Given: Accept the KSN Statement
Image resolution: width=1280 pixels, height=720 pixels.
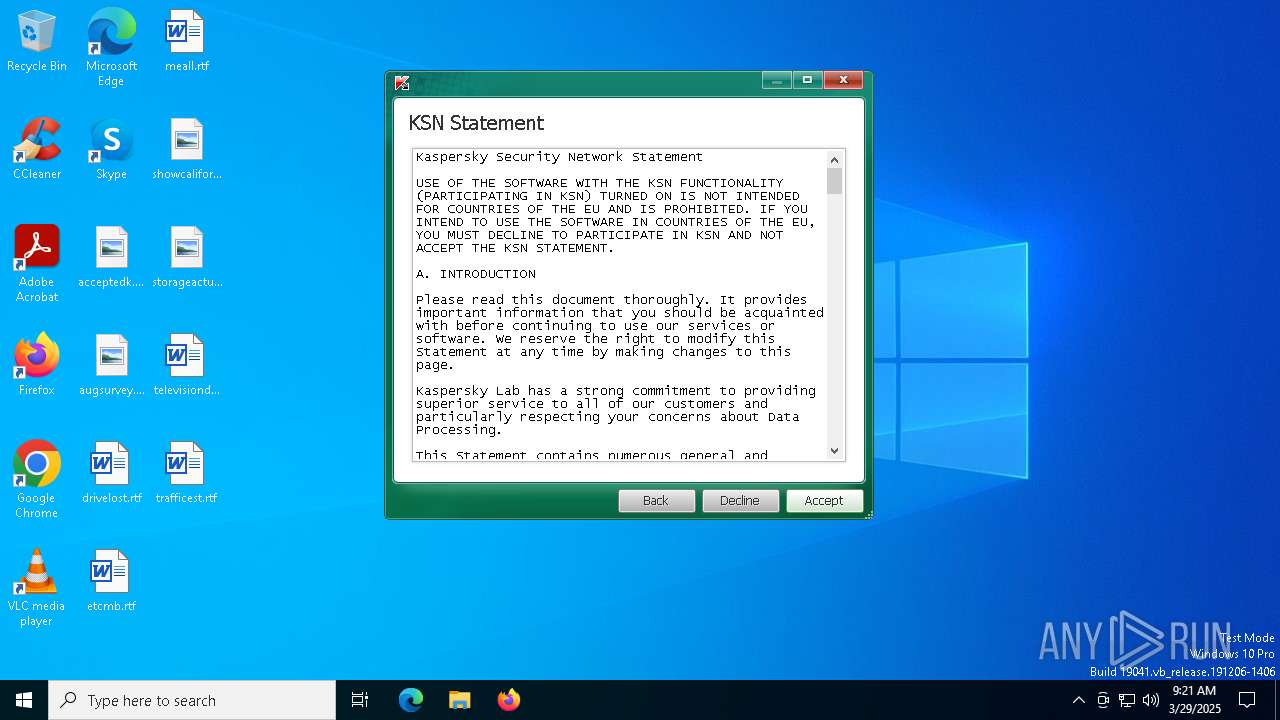Looking at the screenshot, I should click(x=824, y=501).
